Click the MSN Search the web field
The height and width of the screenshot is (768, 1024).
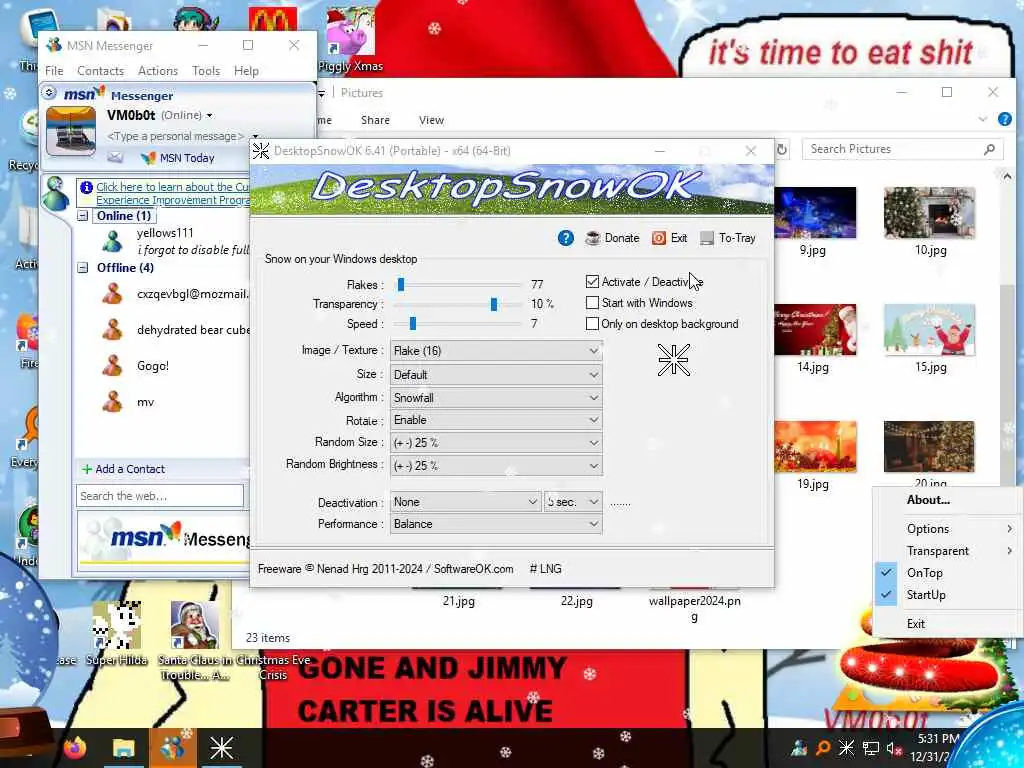click(x=159, y=496)
